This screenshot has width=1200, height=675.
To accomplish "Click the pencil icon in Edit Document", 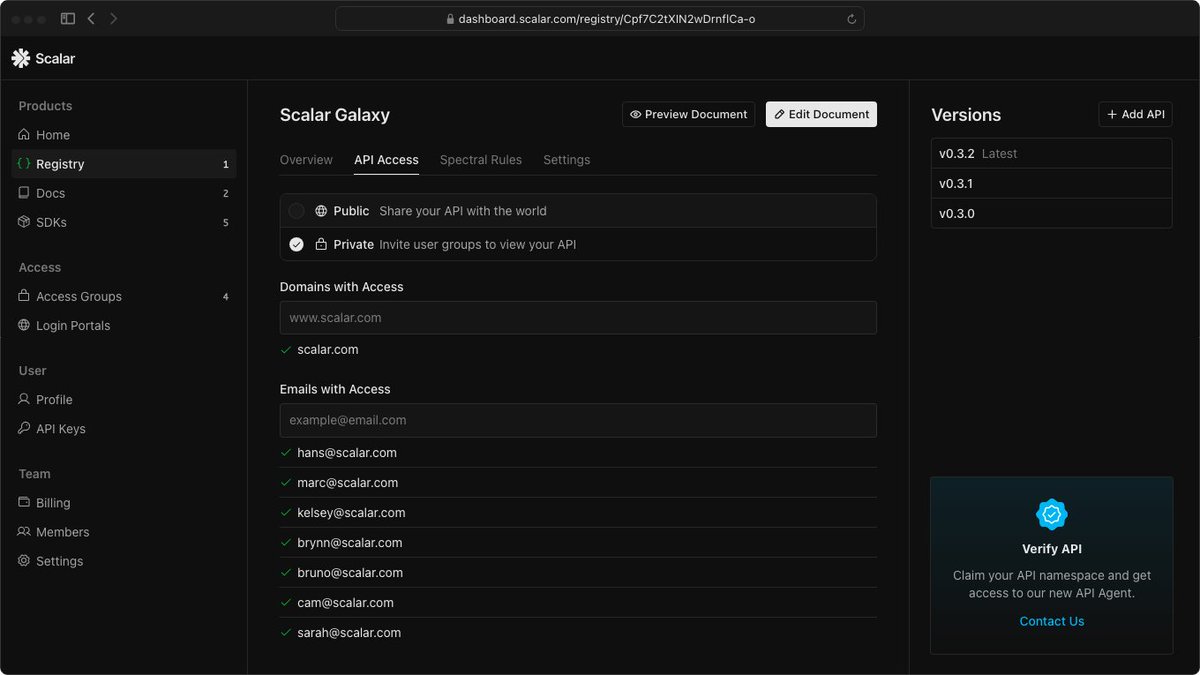I will click(780, 114).
